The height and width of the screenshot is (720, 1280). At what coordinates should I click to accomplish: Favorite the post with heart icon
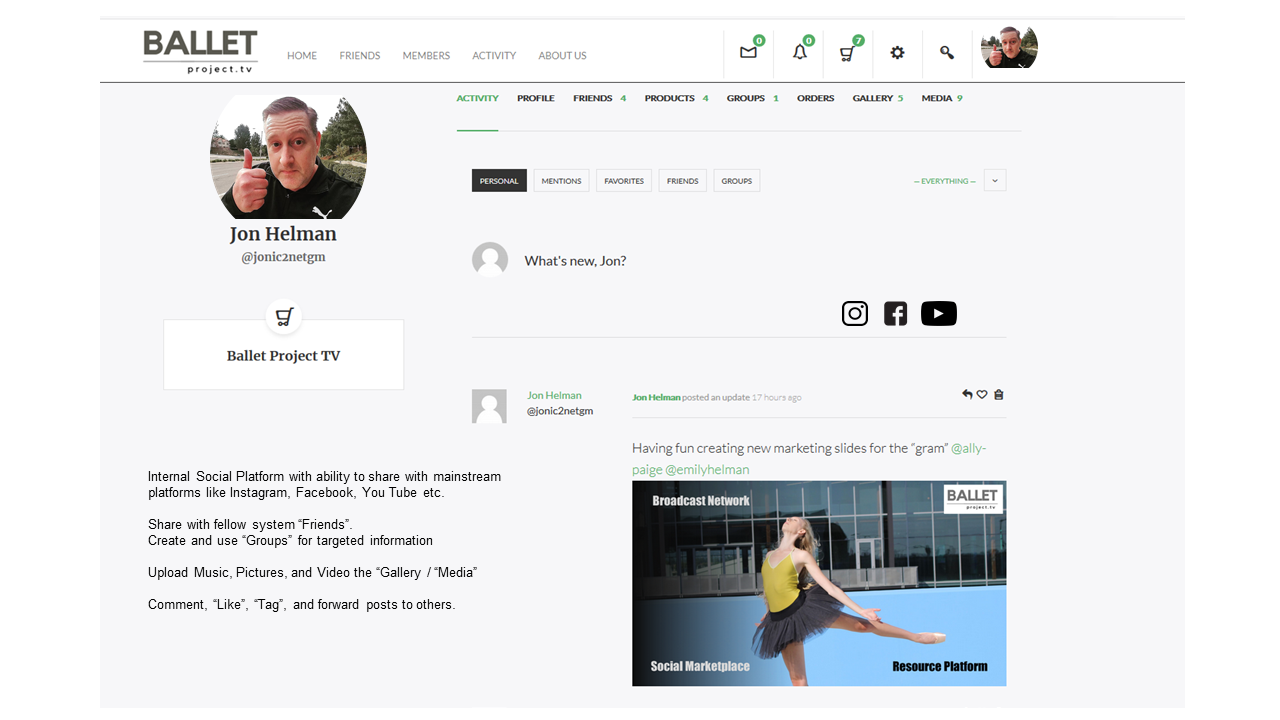(982, 395)
